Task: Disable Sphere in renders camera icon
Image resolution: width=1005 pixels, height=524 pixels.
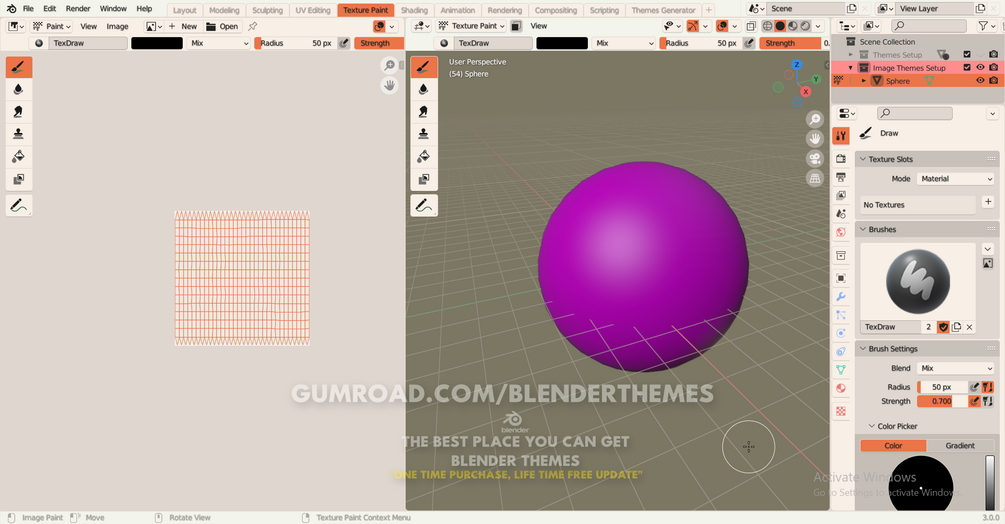Action: [x=993, y=81]
